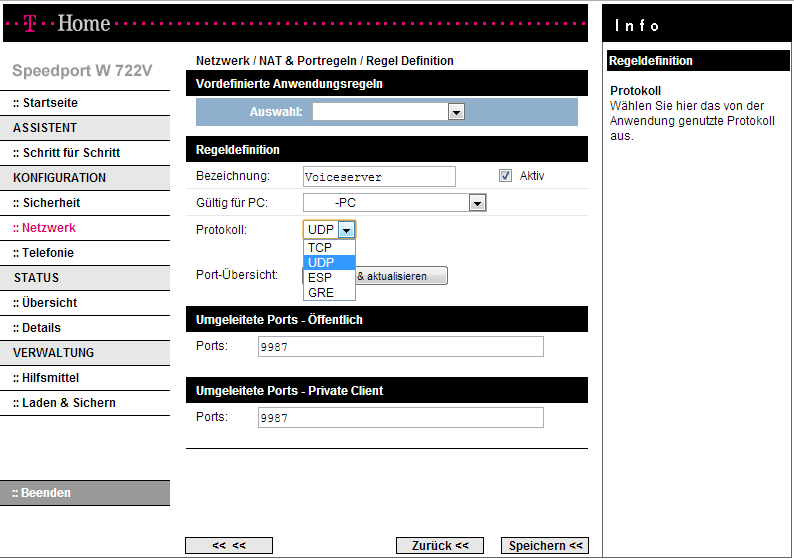Viewport: 794px width, 559px height.
Task: Click Beenden to log out
Action: click(85, 493)
